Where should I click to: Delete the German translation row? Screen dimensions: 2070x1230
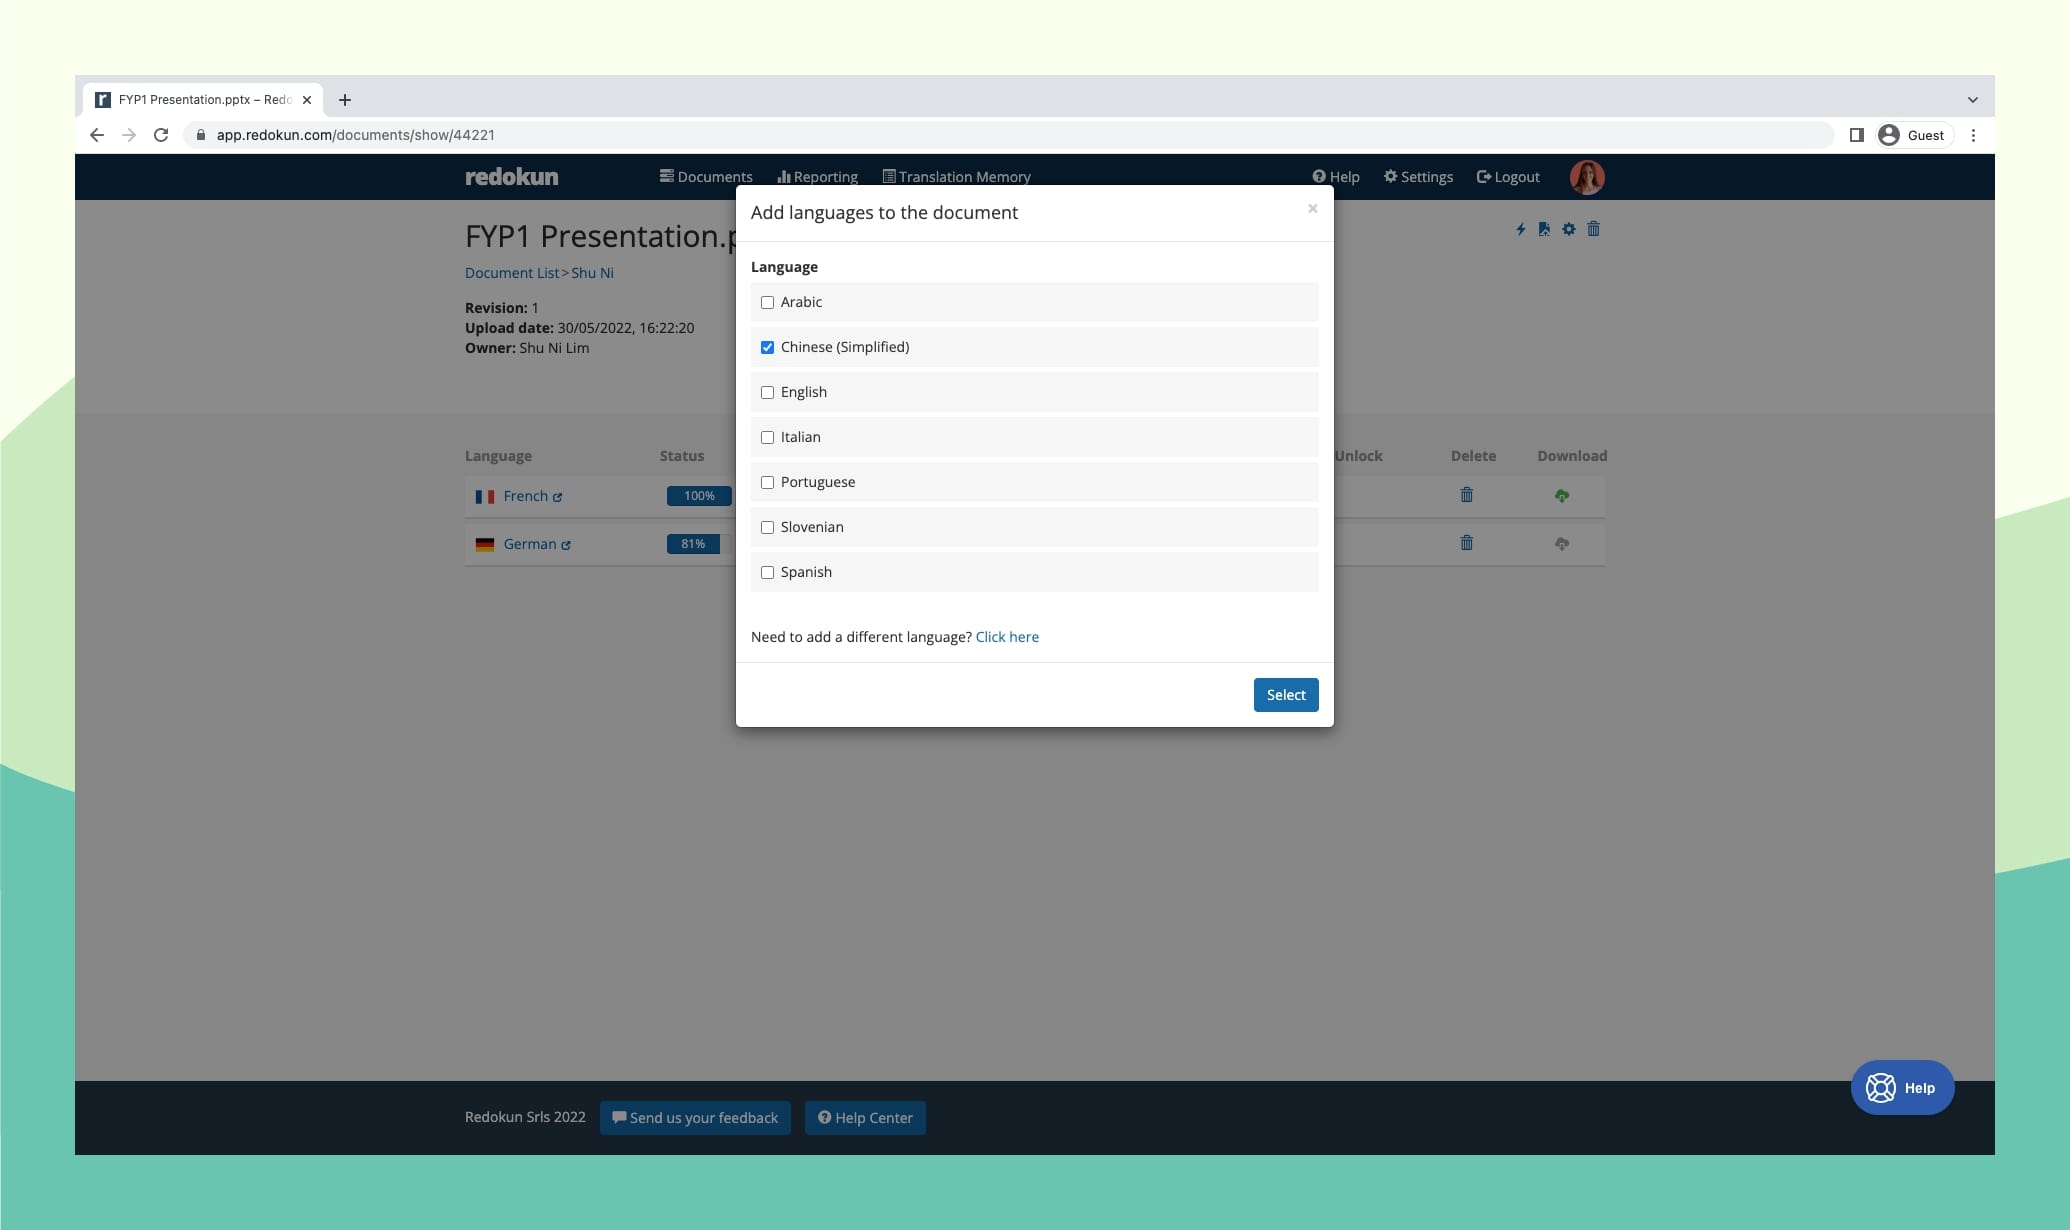(x=1466, y=543)
